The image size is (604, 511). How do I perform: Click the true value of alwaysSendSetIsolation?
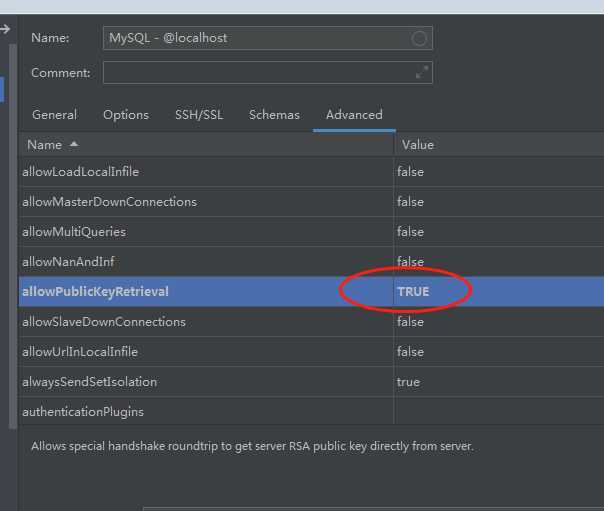click(x=408, y=382)
